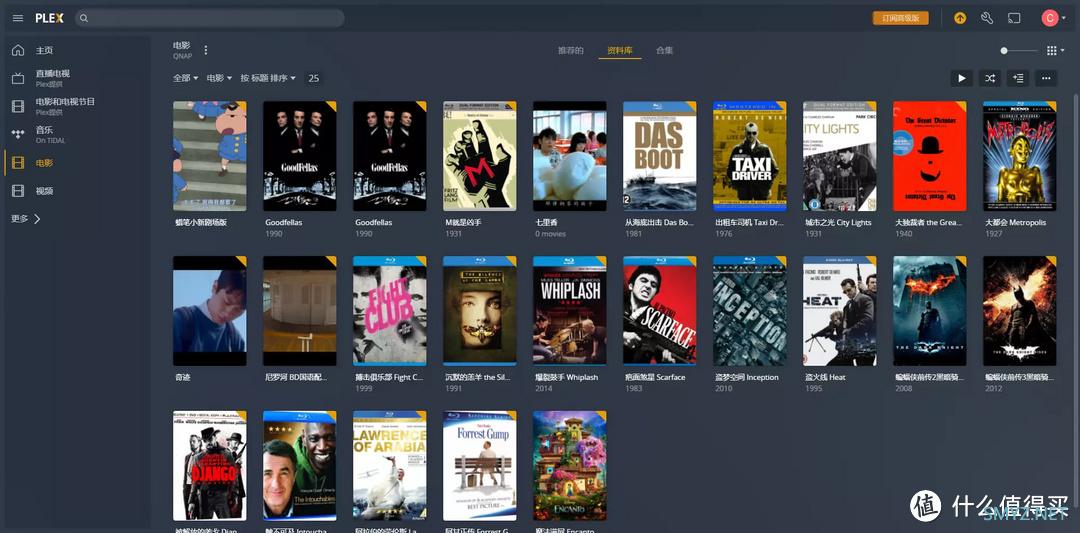Open the Silence of the Lambs poster
The image size is (1080, 533).
coord(479,311)
